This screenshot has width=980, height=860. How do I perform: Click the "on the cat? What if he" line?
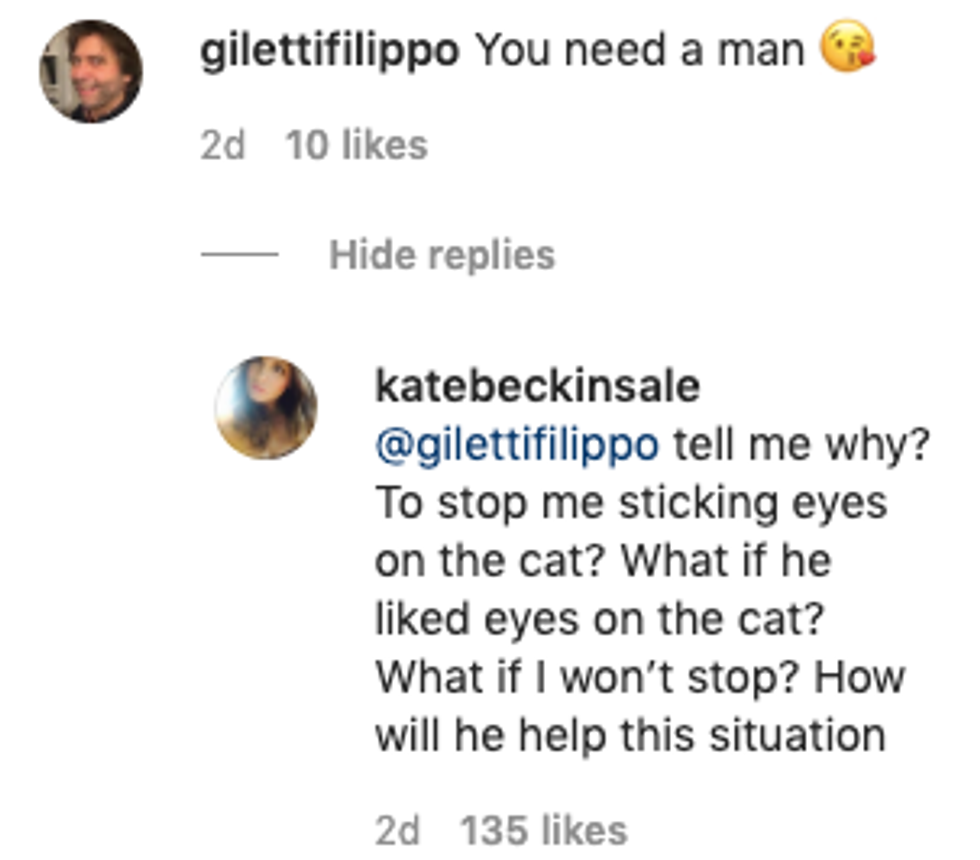click(603, 561)
